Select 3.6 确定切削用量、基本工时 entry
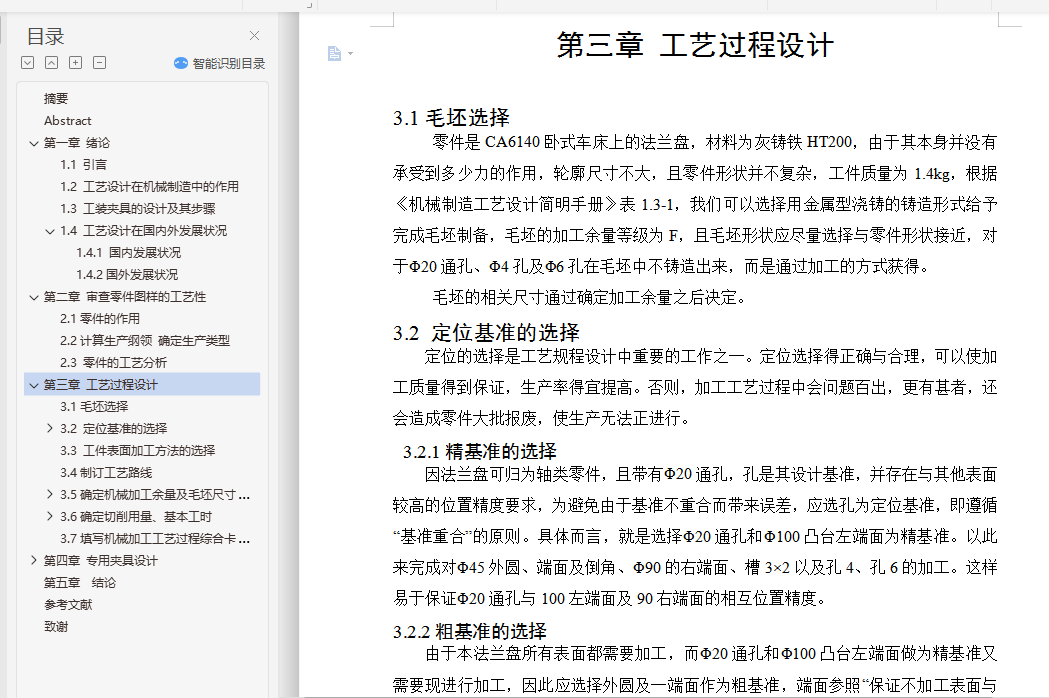Image resolution: width=1049 pixels, height=698 pixels. pos(136,517)
